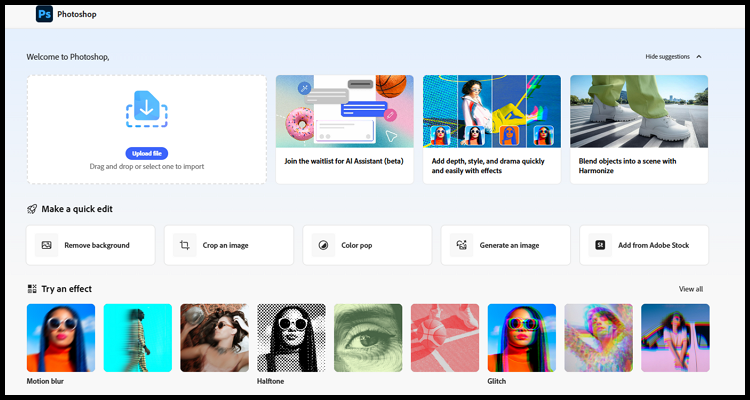
Task: Select the Motion blur effect thumbnail
Action: [x=61, y=338]
